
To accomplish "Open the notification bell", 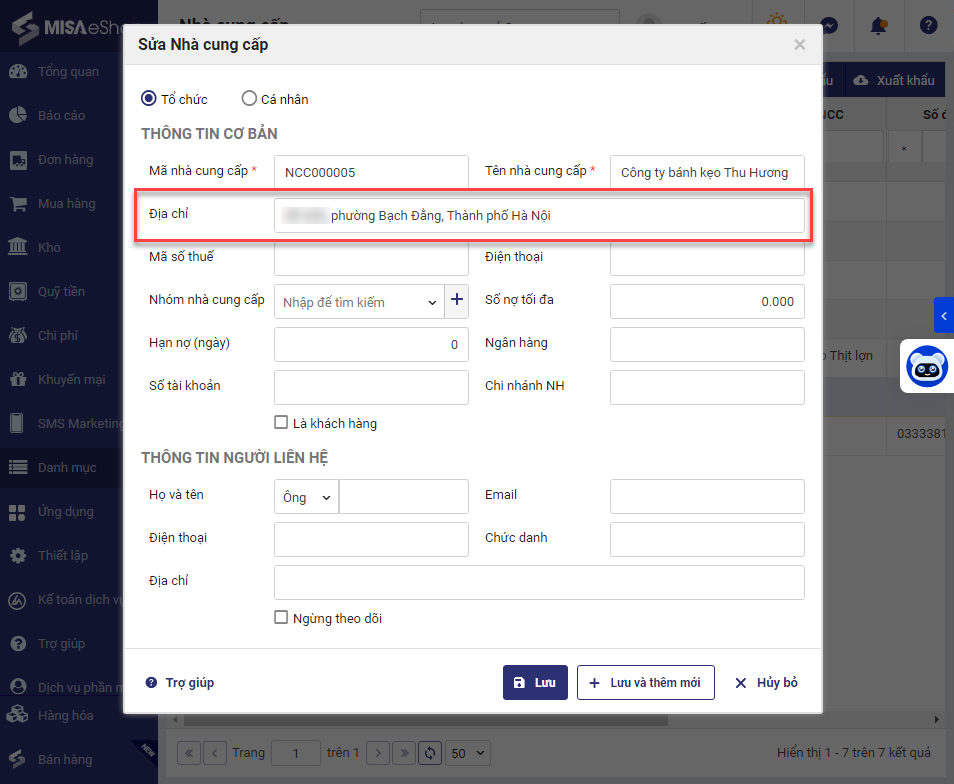I will pos(878,25).
